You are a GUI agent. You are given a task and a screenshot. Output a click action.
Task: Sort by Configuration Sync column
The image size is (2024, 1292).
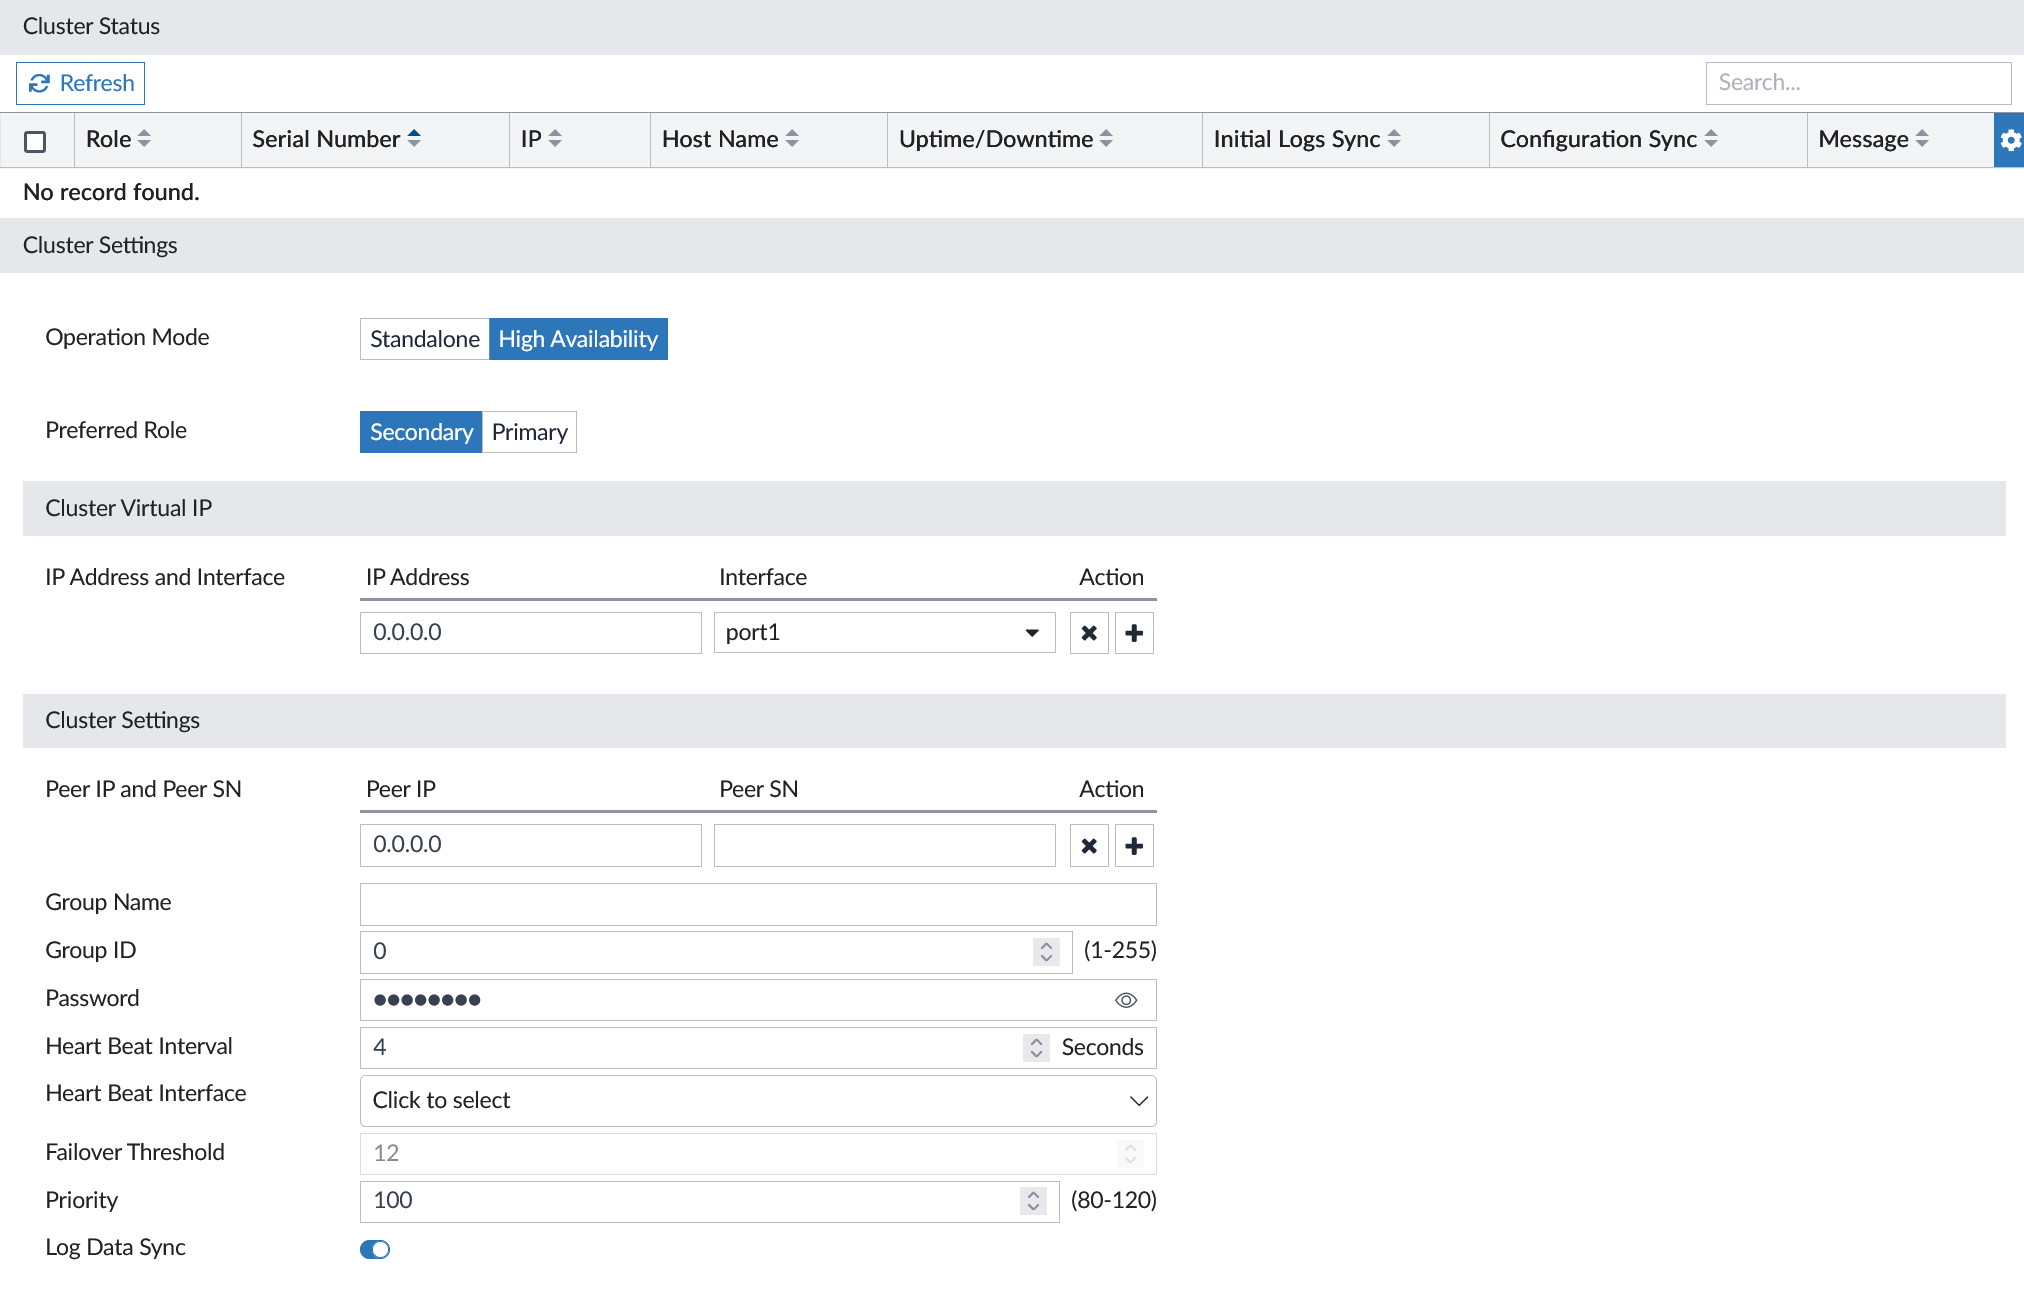(1711, 139)
